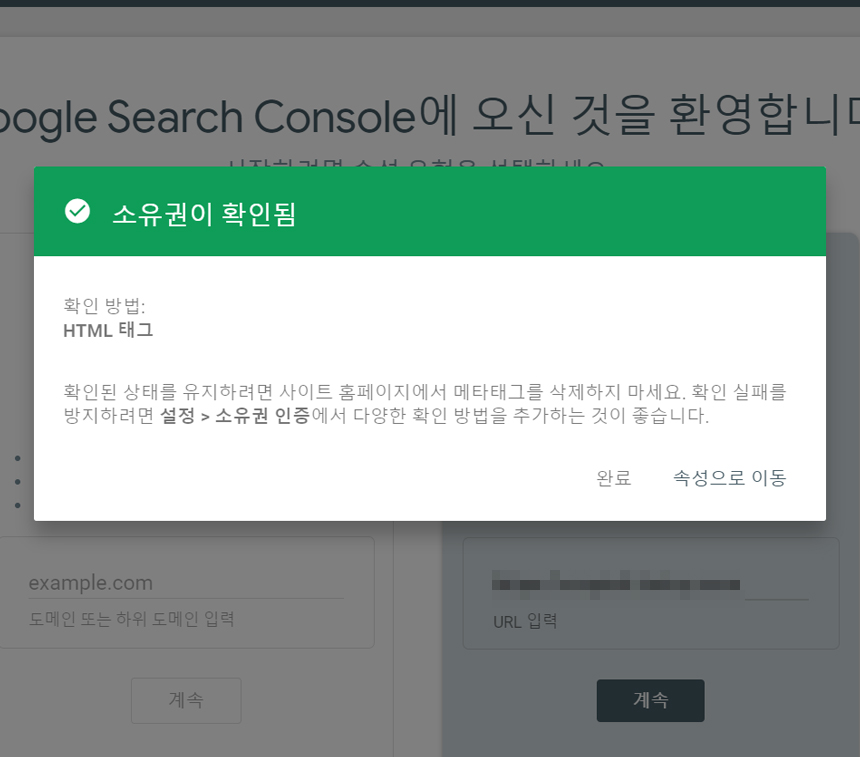860x757 pixels.
Task: Click the green checkmark icon beside 소유권이 확인됨
Action: point(77,211)
